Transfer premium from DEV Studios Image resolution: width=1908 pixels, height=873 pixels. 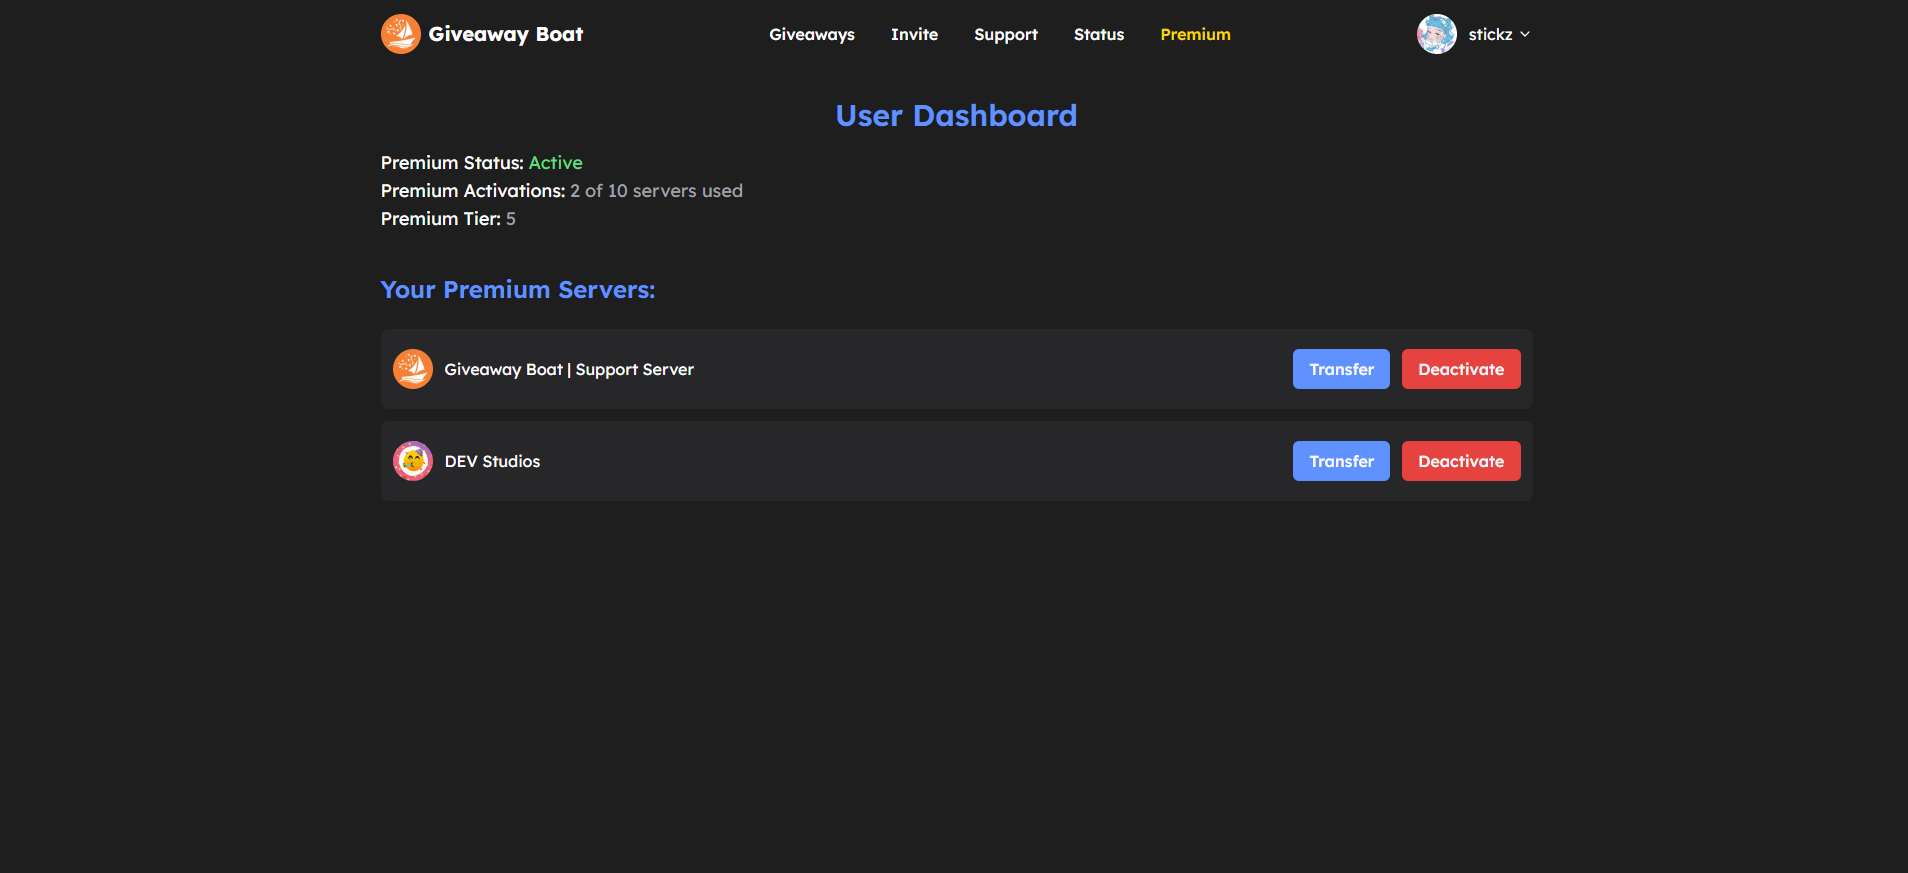pyautogui.click(x=1341, y=461)
